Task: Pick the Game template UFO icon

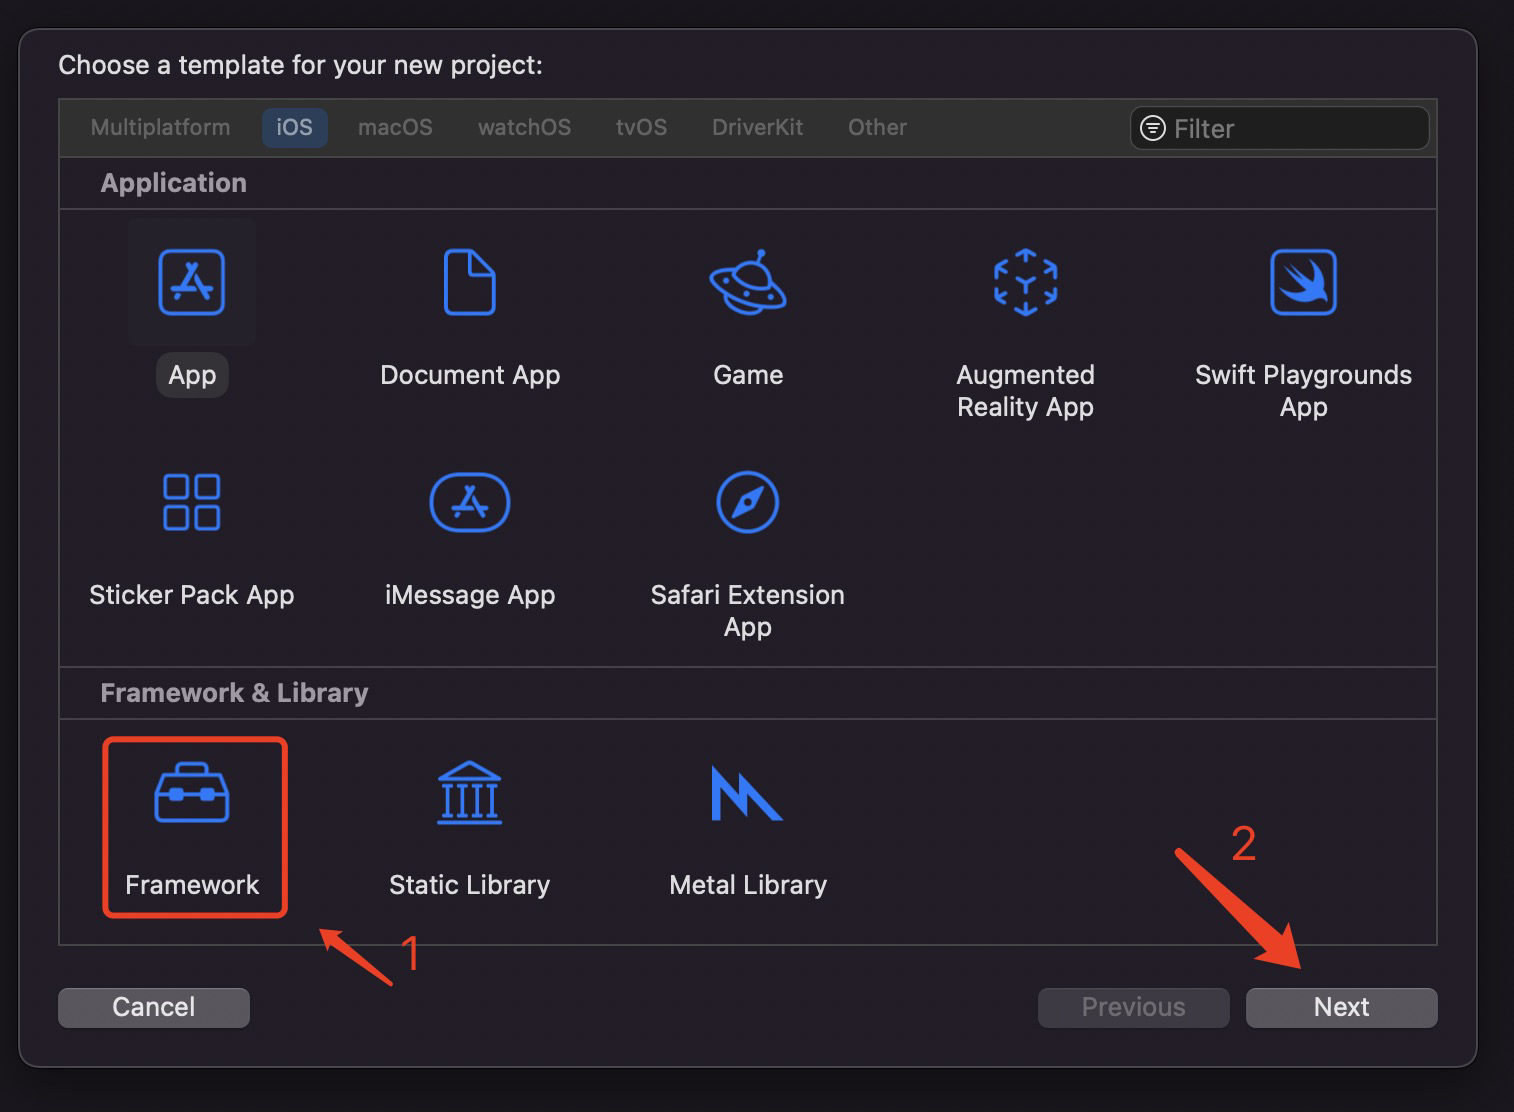Action: 748,282
